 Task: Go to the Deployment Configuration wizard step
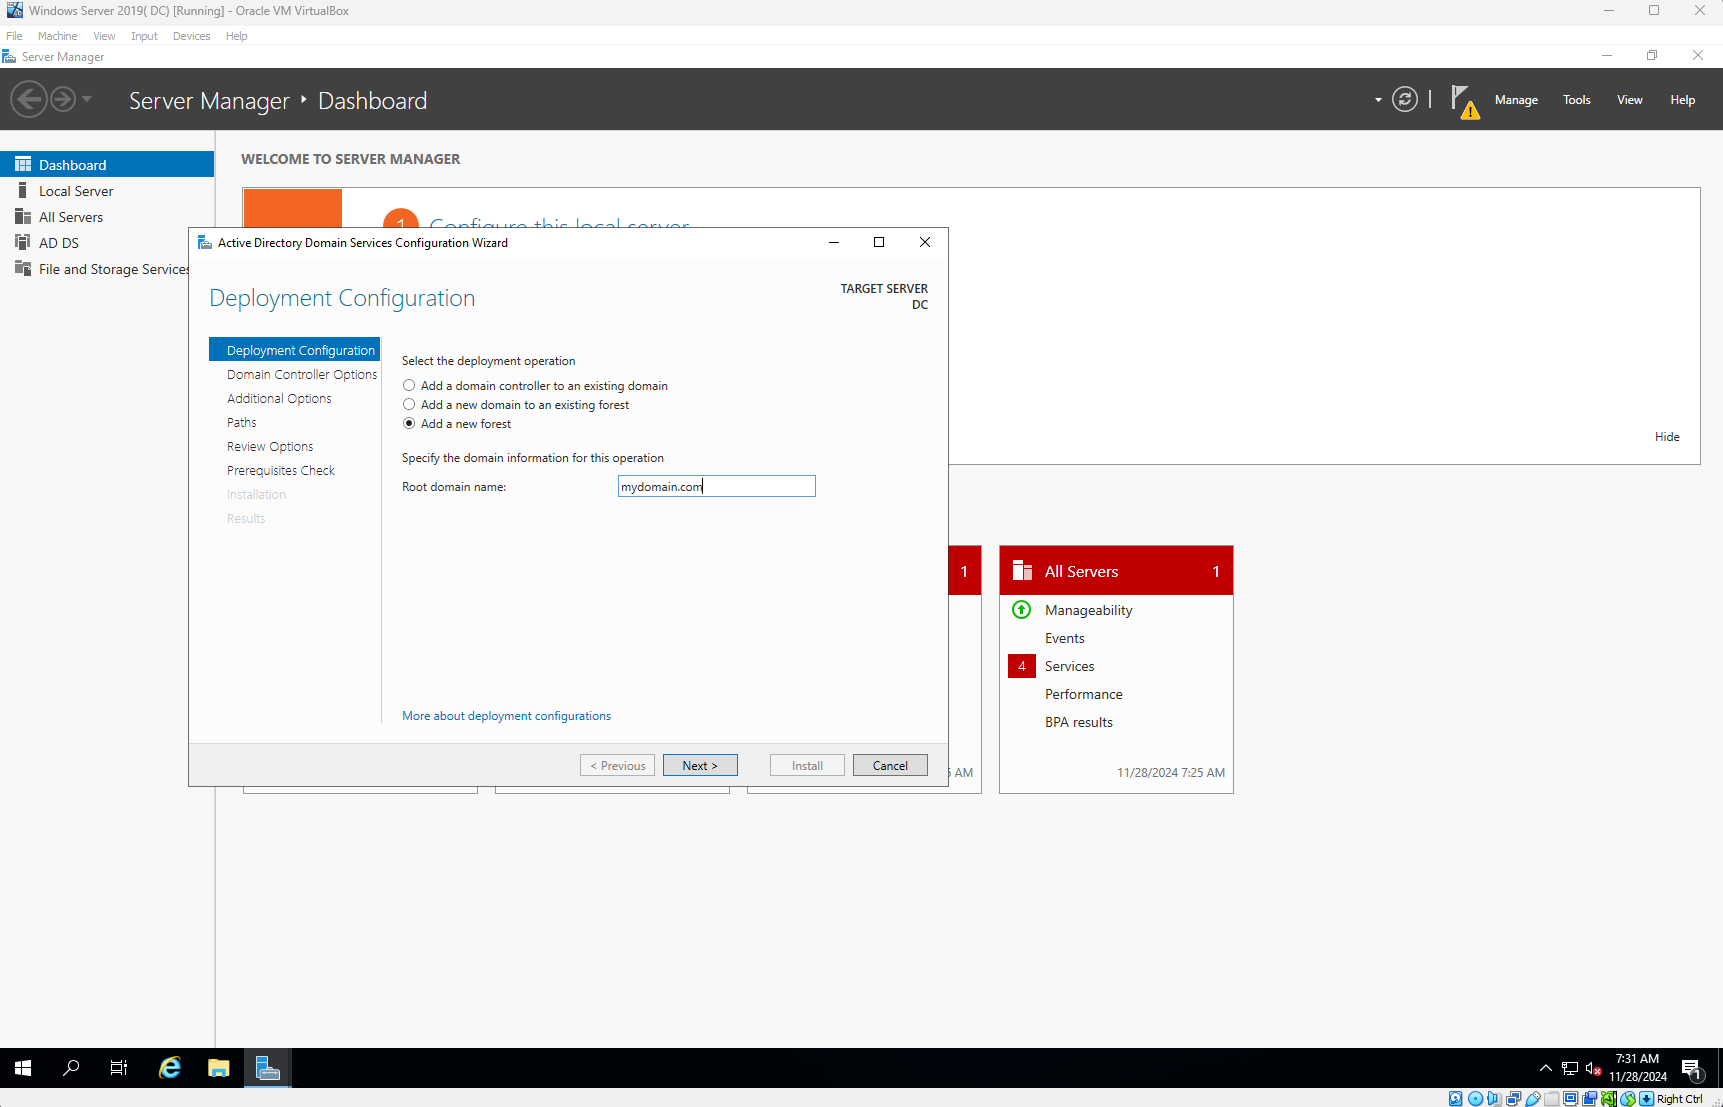[295, 350]
